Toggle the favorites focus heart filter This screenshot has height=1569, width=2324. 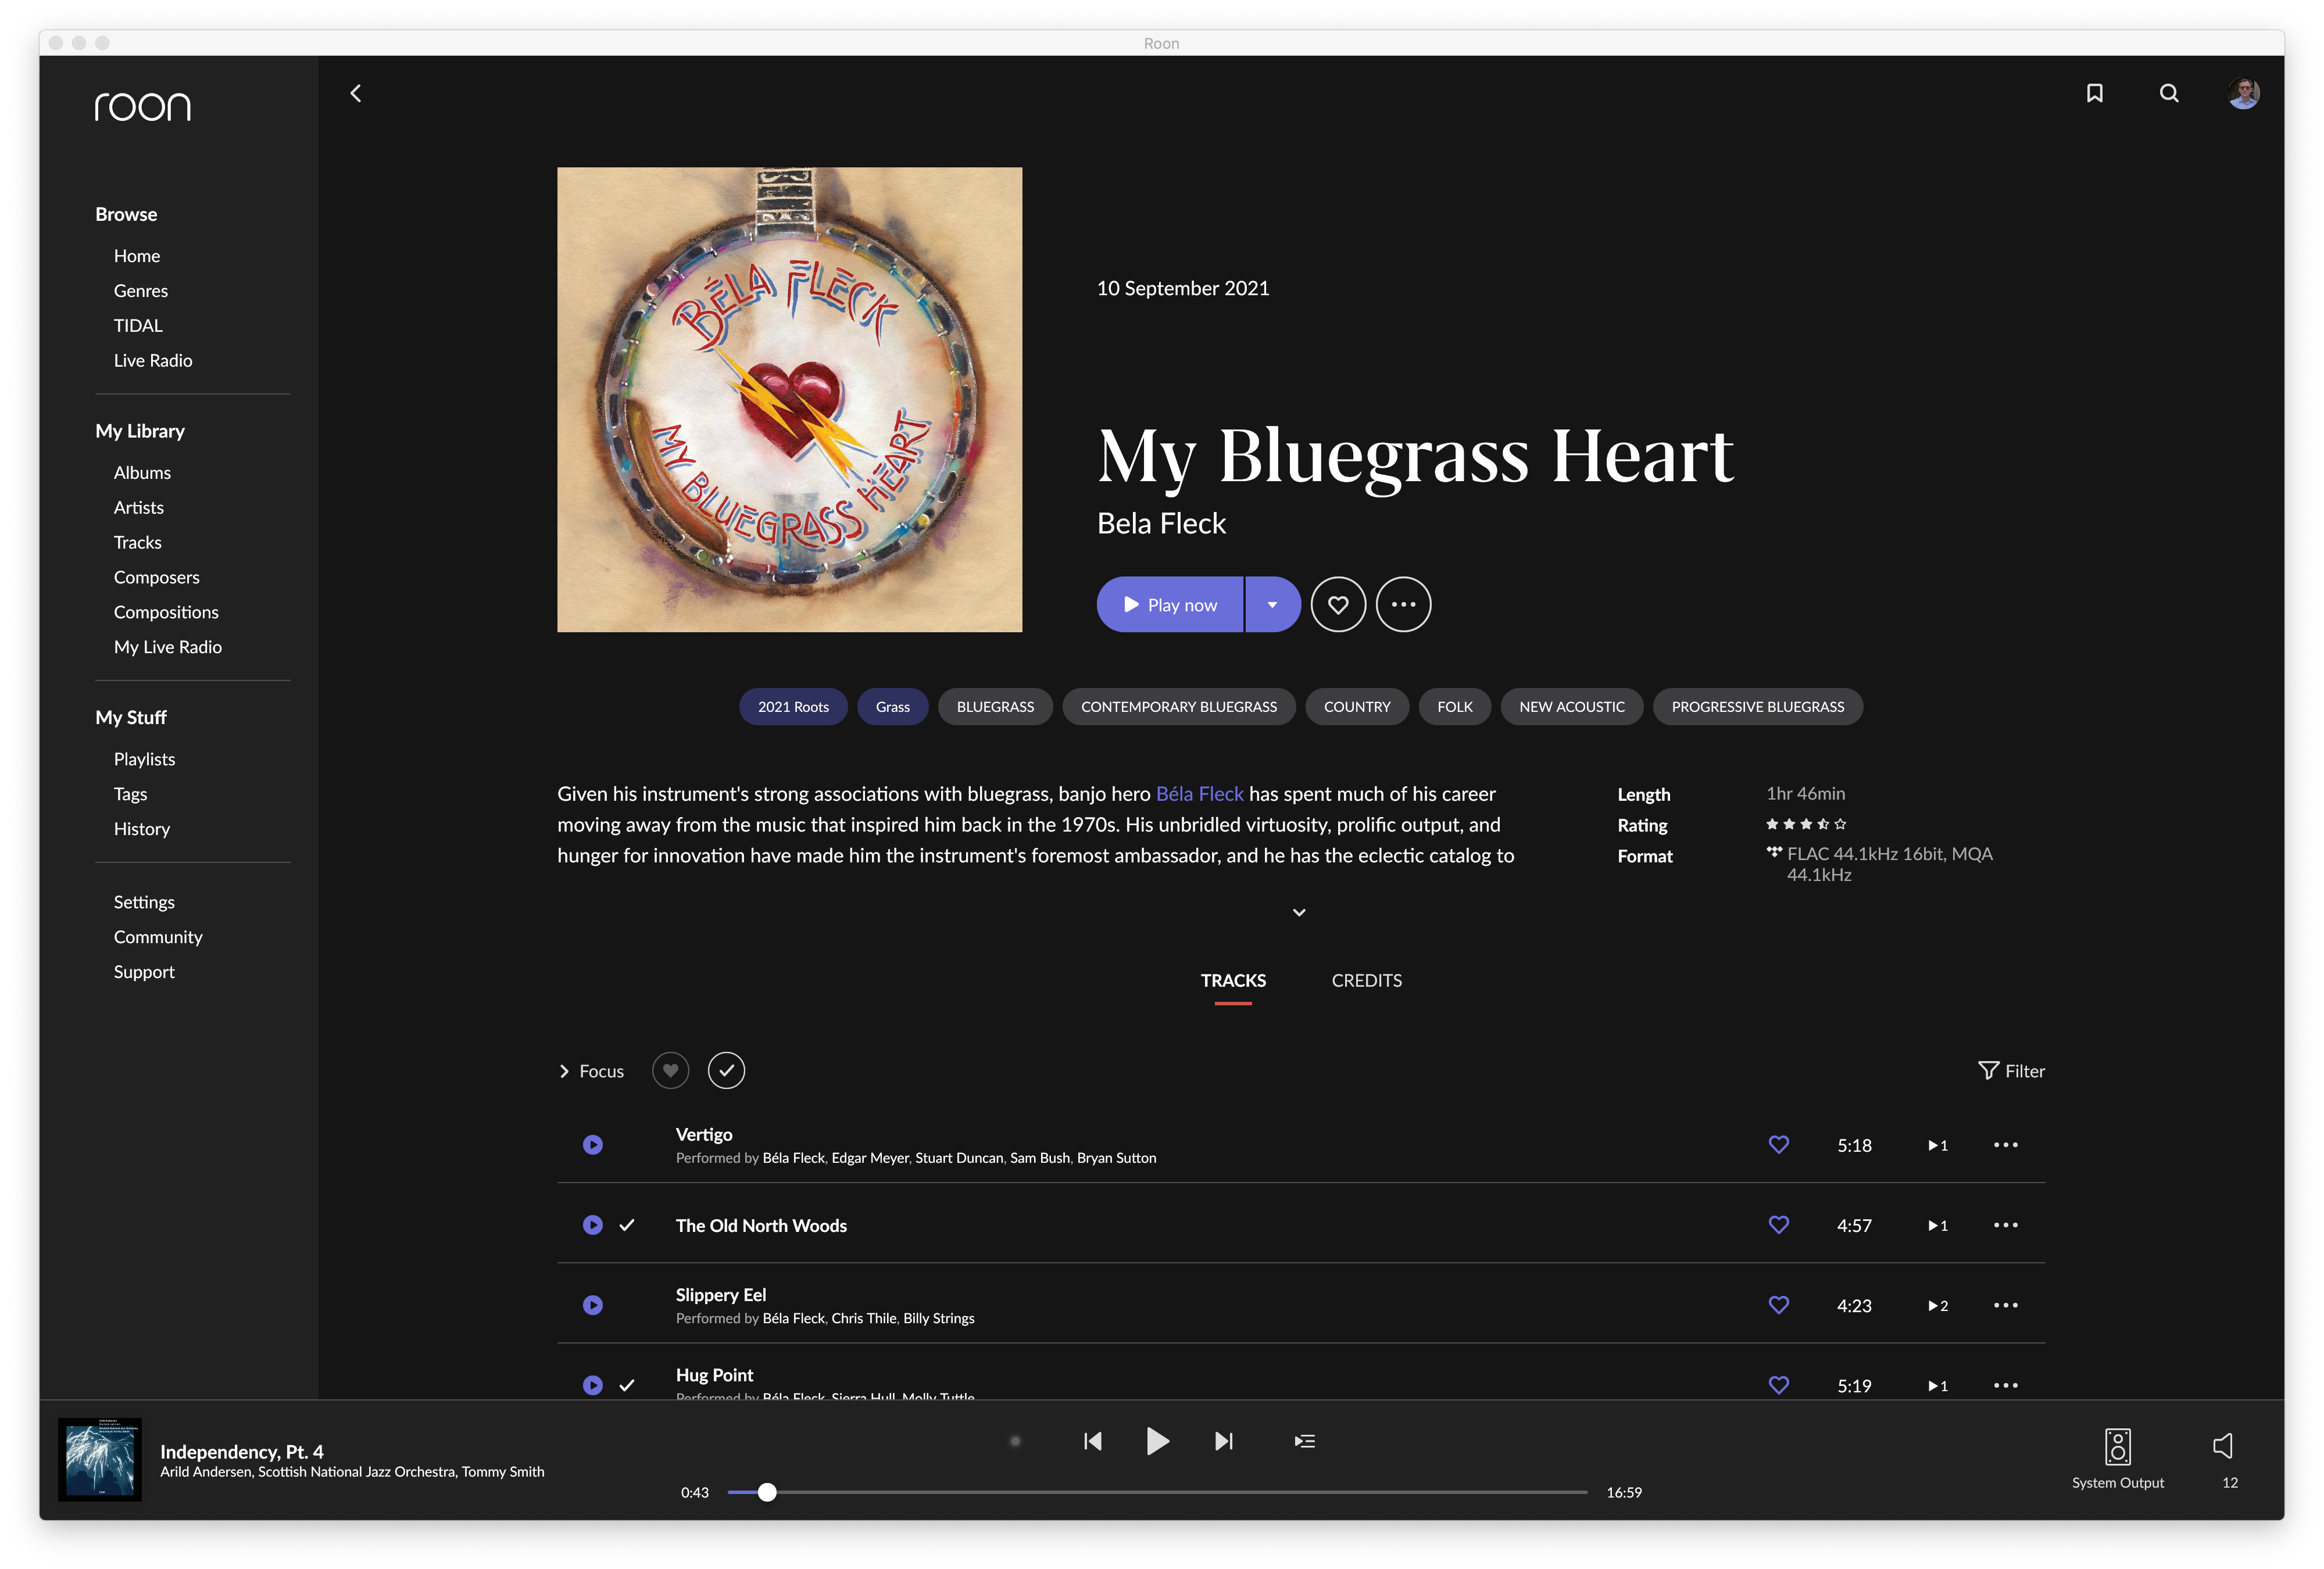[x=670, y=1070]
